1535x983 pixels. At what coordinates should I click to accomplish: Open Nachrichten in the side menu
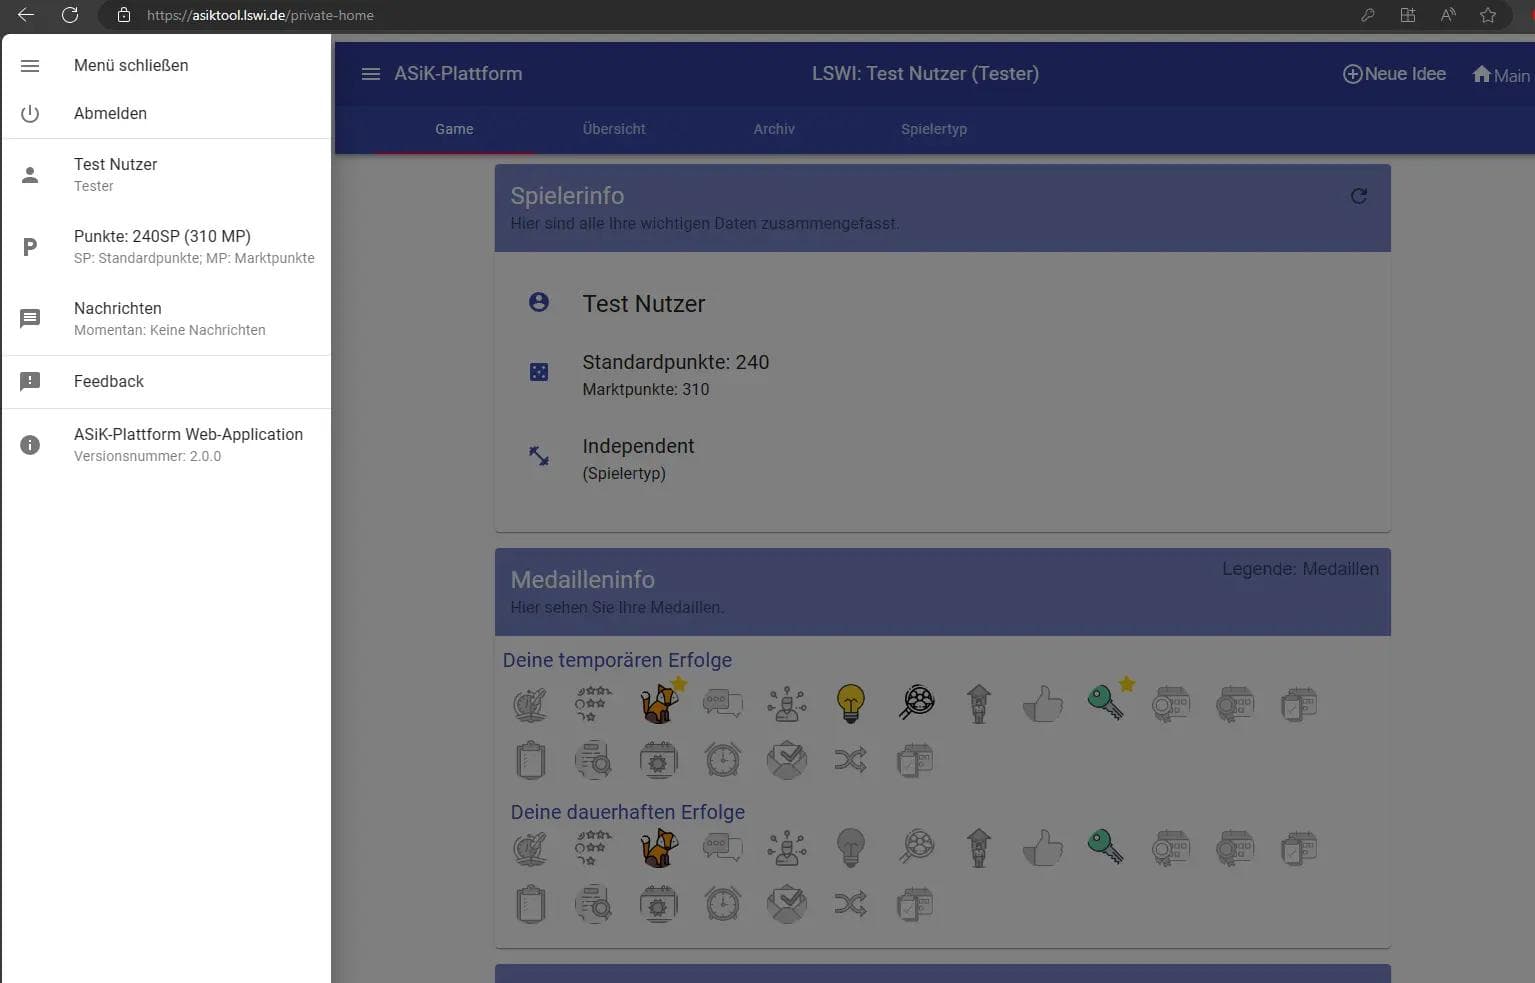118,318
